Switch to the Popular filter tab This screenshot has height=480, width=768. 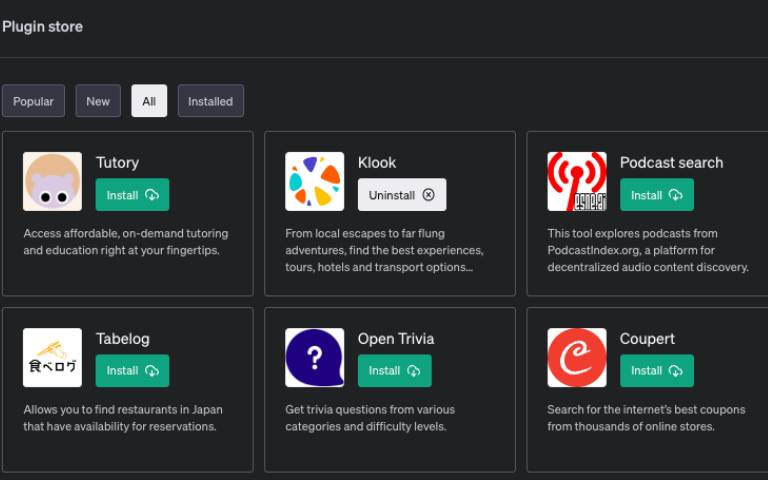[x=33, y=101]
